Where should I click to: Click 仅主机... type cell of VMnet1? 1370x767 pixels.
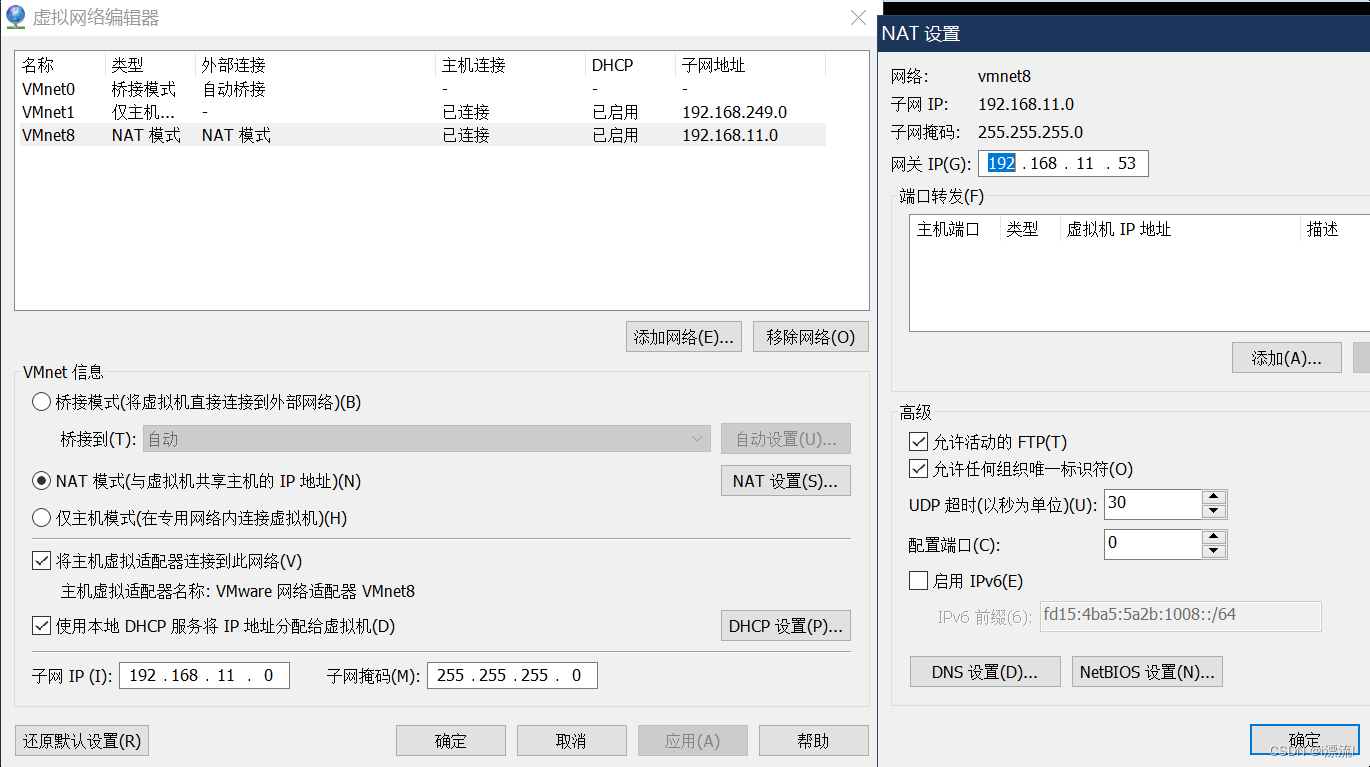click(143, 112)
